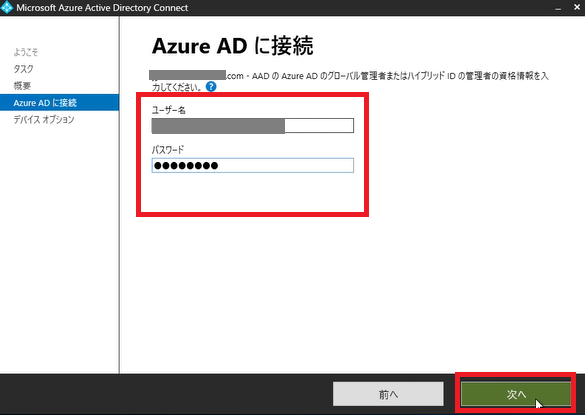Click the Microsoft Azure Active Directory Connect title text
The height and width of the screenshot is (415, 585).
pos(102,8)
